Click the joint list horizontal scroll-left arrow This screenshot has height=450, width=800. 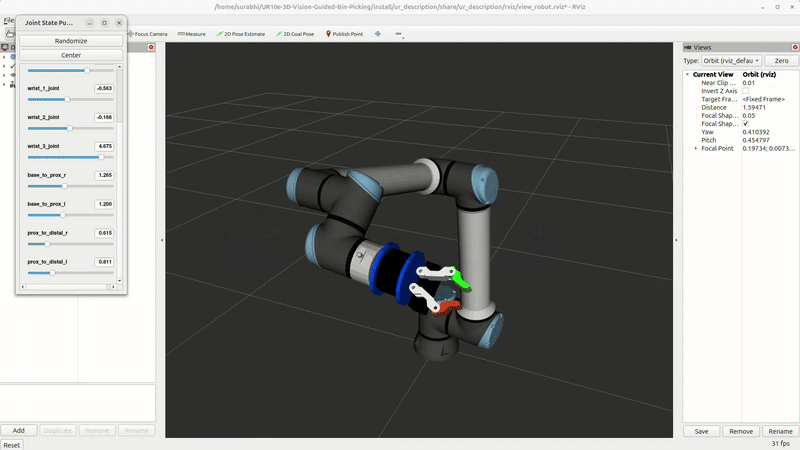pyautogui.click(x=22, y=287)
